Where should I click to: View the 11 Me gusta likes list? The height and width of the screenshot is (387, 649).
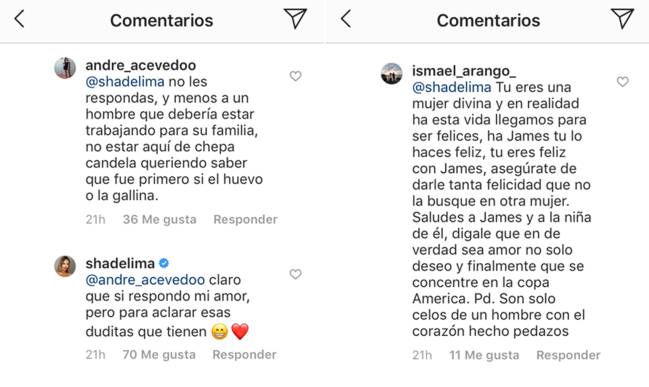pos(484,355)
